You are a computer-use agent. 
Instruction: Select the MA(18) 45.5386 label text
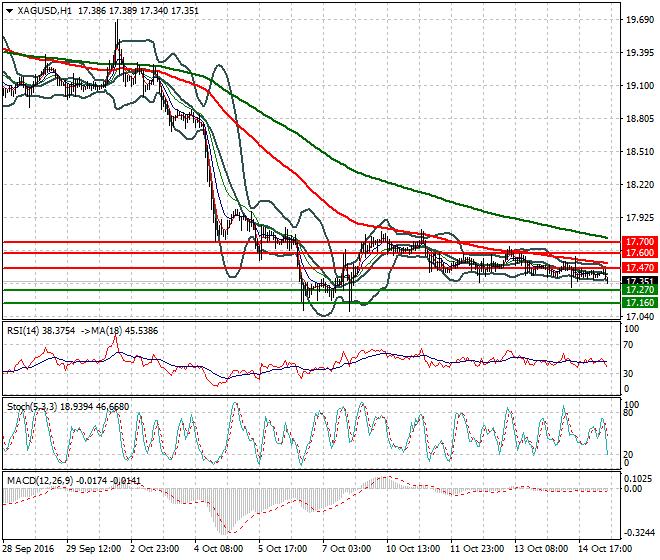pyautogui.click(x=123, y=331)
